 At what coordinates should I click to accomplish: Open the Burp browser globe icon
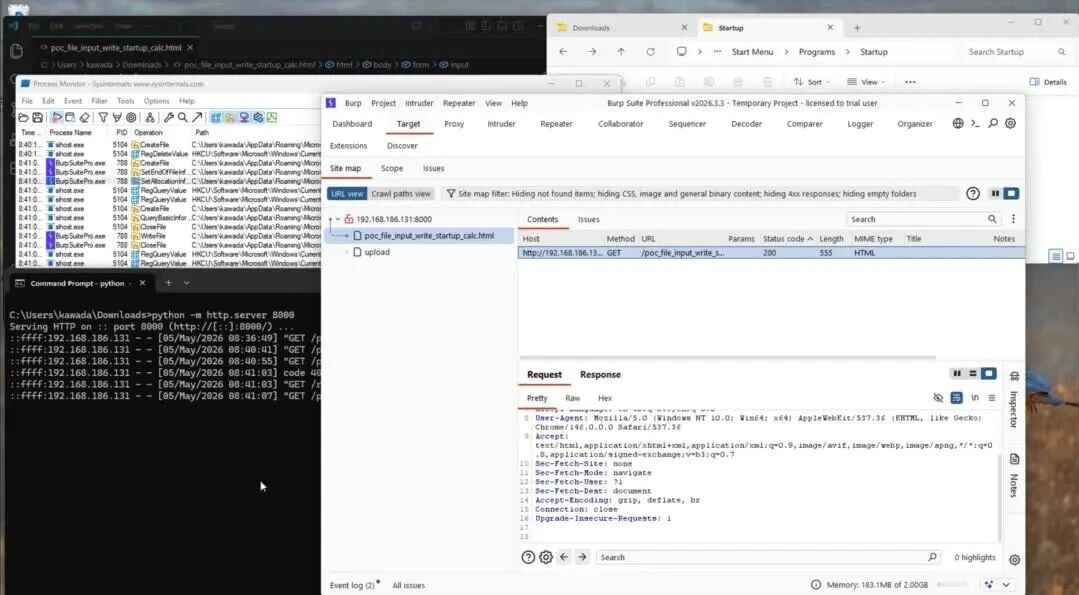tap(958, 123)
